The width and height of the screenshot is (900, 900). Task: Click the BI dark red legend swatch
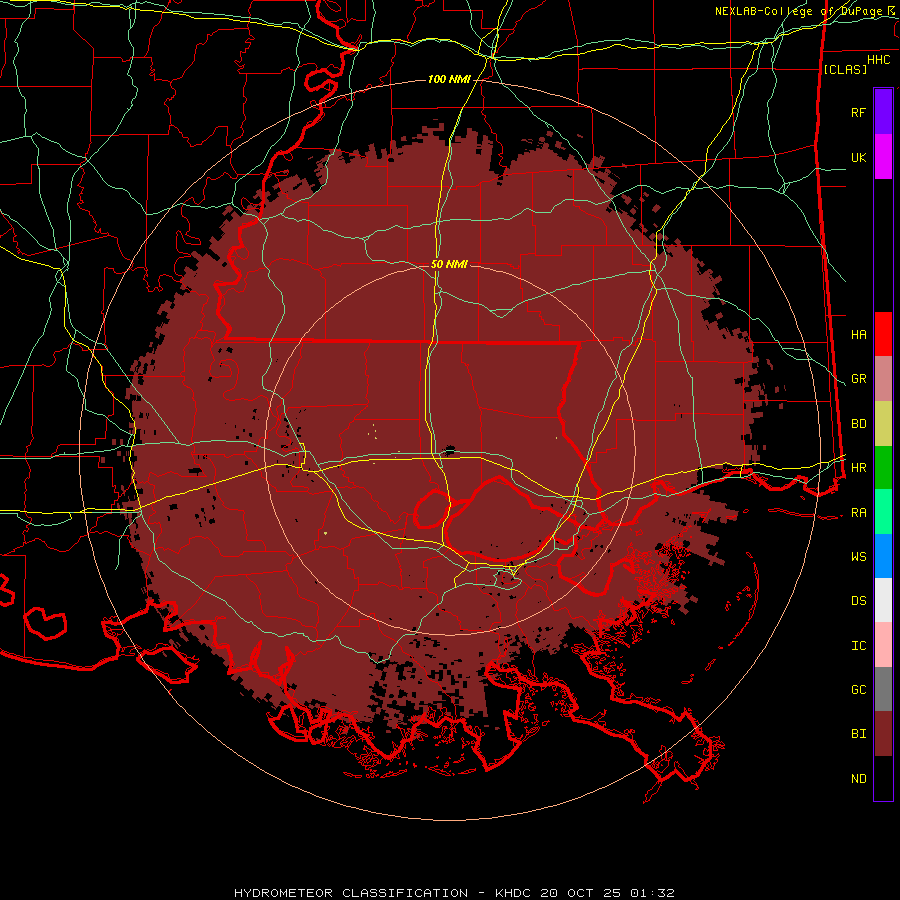point(883,734)
